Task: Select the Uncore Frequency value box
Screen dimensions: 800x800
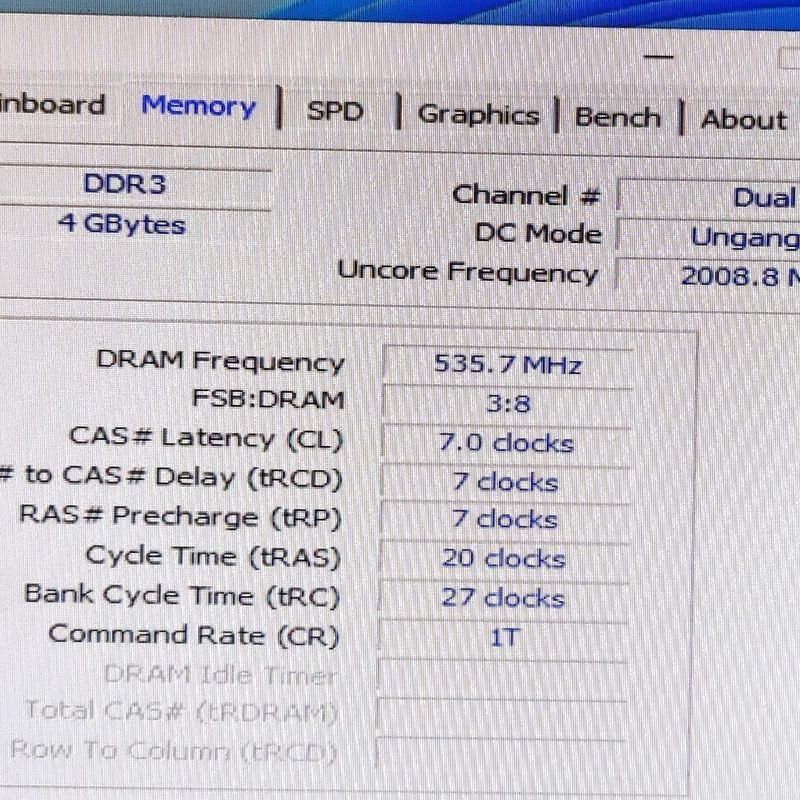Action: tap(710, 276)
